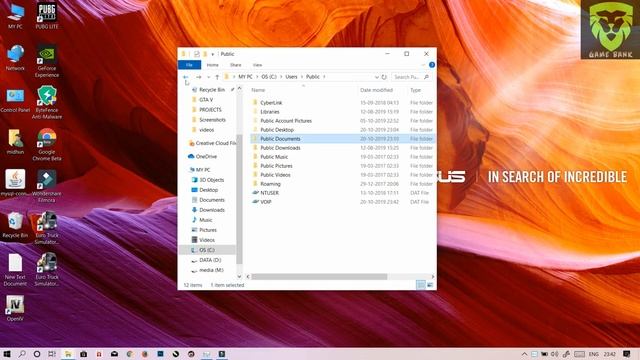640x360 pixels.
Task: Show hidden system tray icons chevron
Action: 524,354
